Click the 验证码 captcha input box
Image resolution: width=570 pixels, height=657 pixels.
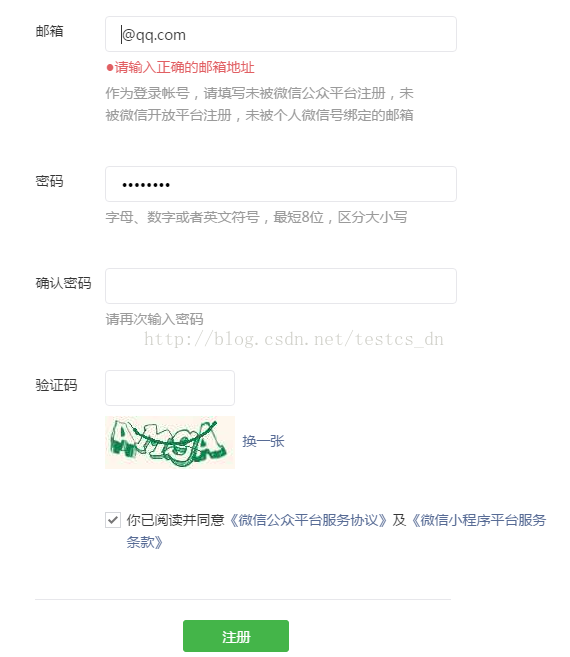(170, 388)
